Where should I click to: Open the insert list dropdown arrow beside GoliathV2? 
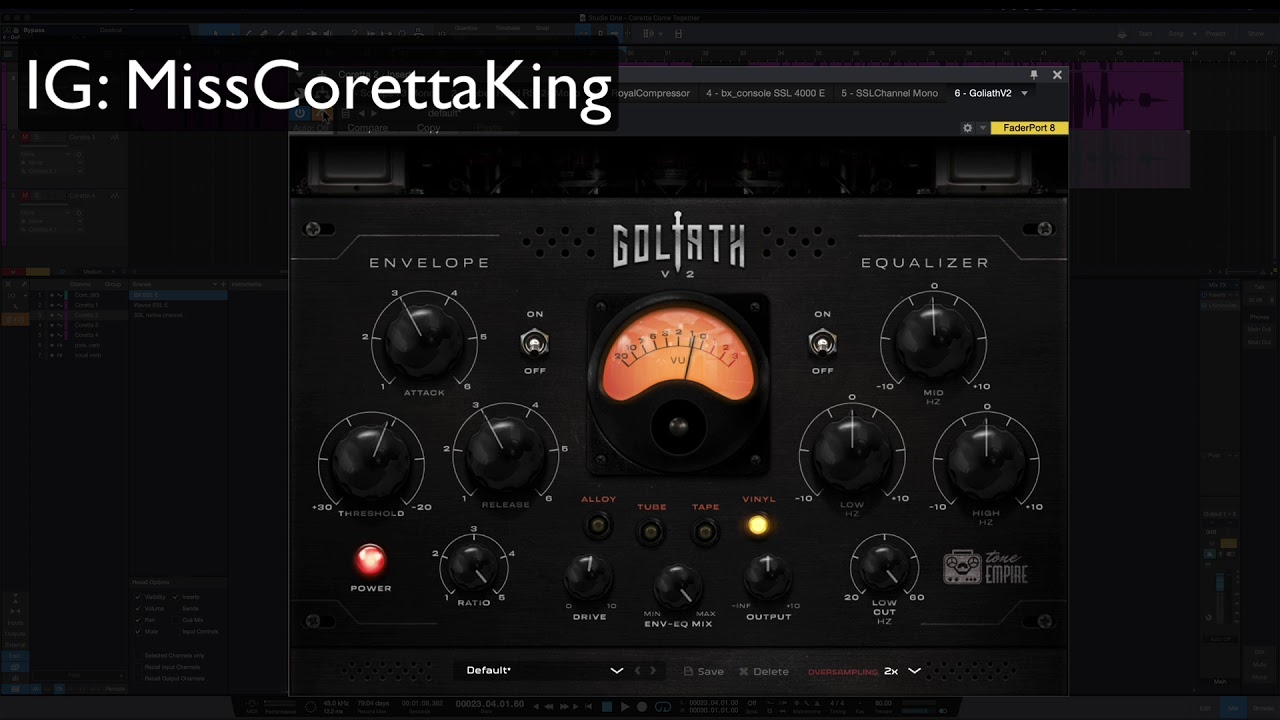[1024, 94]
